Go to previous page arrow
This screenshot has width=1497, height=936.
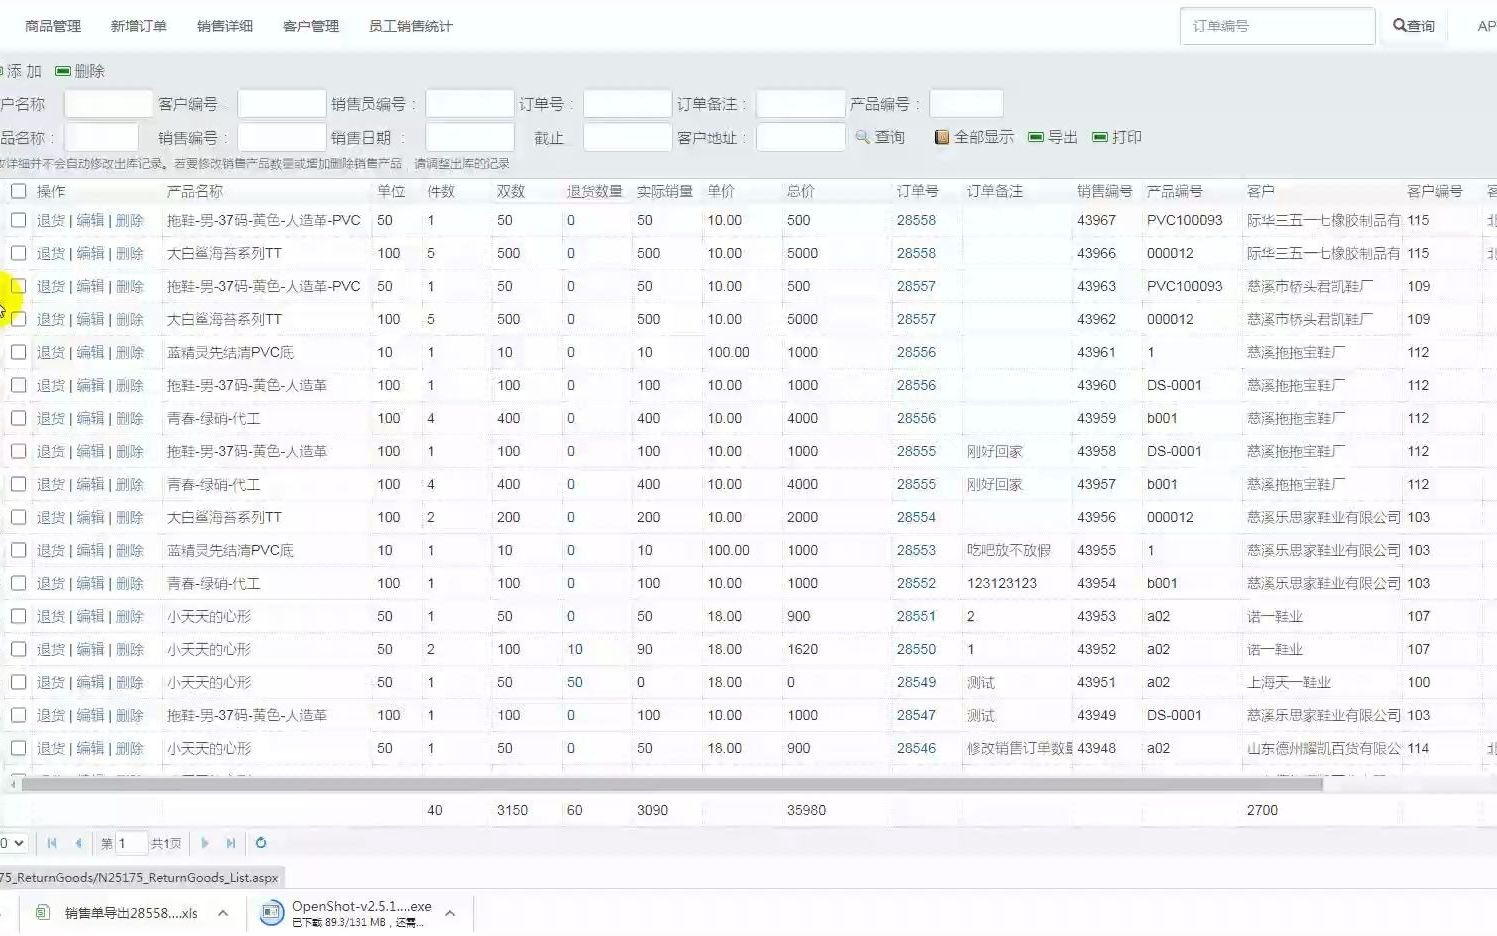(x=78, y=843)
